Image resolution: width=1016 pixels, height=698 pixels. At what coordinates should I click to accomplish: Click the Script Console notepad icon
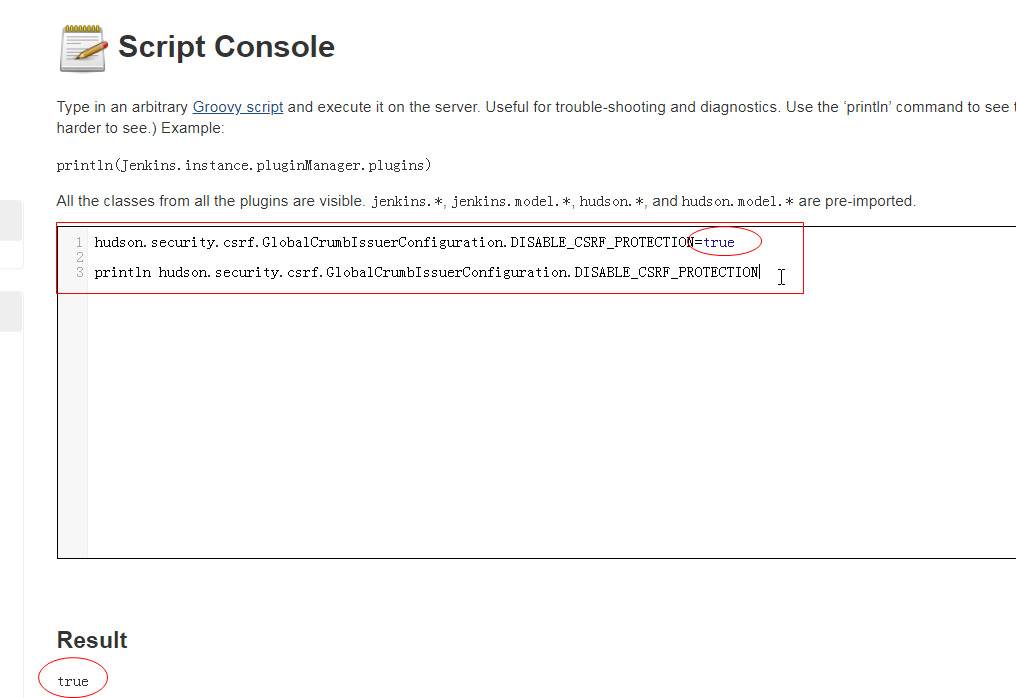pyautogui.click(x=83, y=49)
